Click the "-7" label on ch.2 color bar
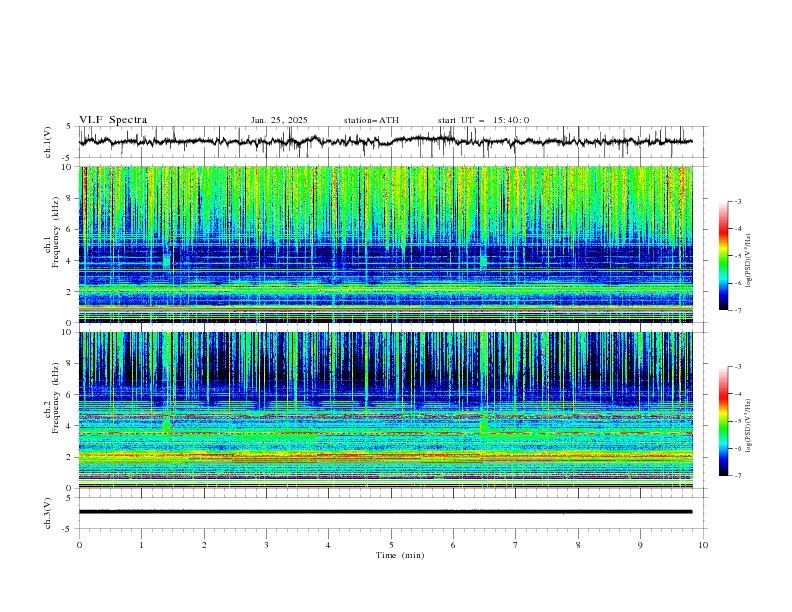 point(737,475)
